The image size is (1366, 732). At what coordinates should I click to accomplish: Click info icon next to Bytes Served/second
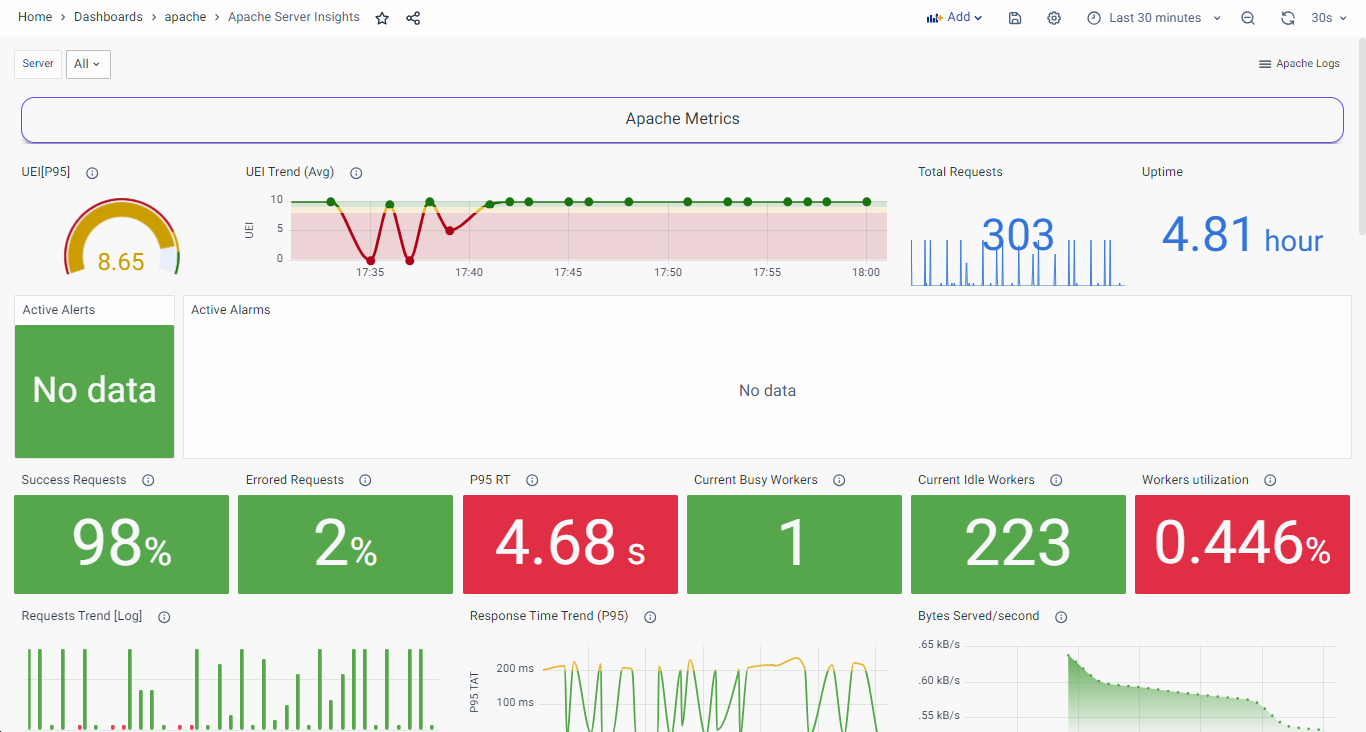coord(1061,617)
